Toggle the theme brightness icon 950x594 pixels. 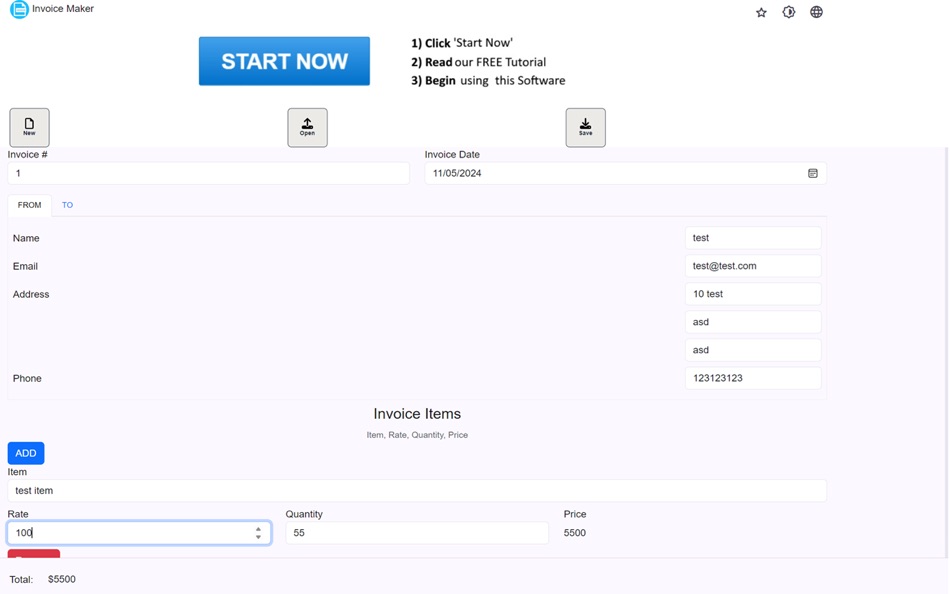788,12
